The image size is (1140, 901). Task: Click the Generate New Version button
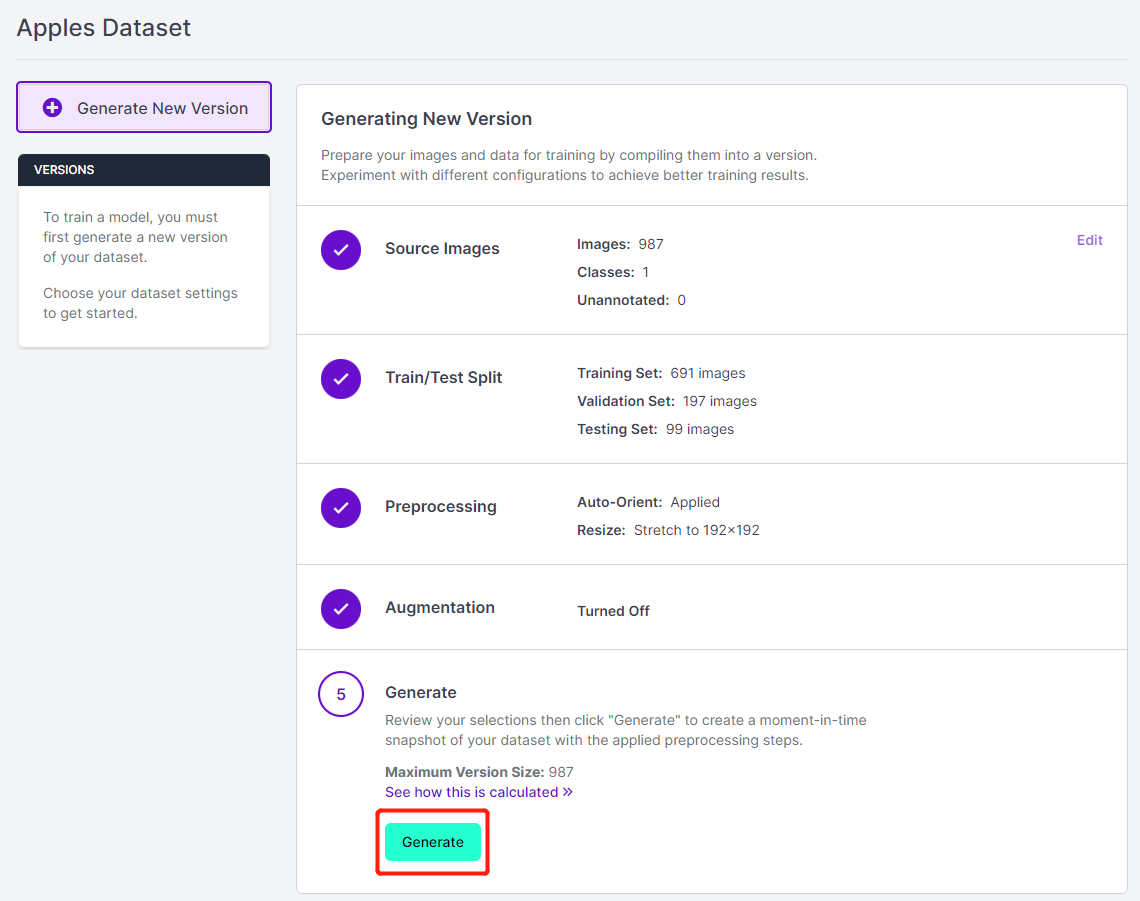click(144, 108)
